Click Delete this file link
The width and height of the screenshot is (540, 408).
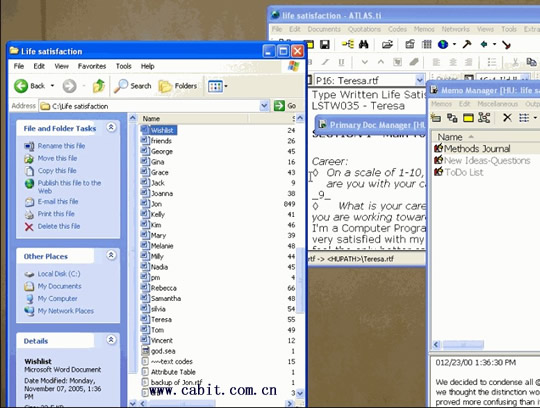[59, 226]
